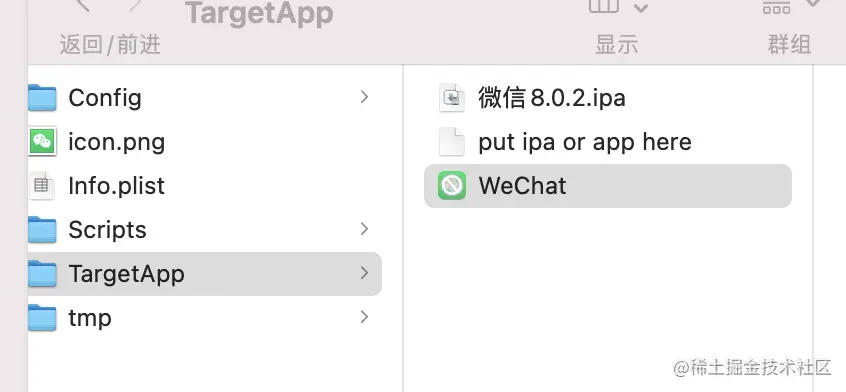Click the Scripts folder icon
The width and height of the screenshot is (846, 392).
(x=42, y=230)
